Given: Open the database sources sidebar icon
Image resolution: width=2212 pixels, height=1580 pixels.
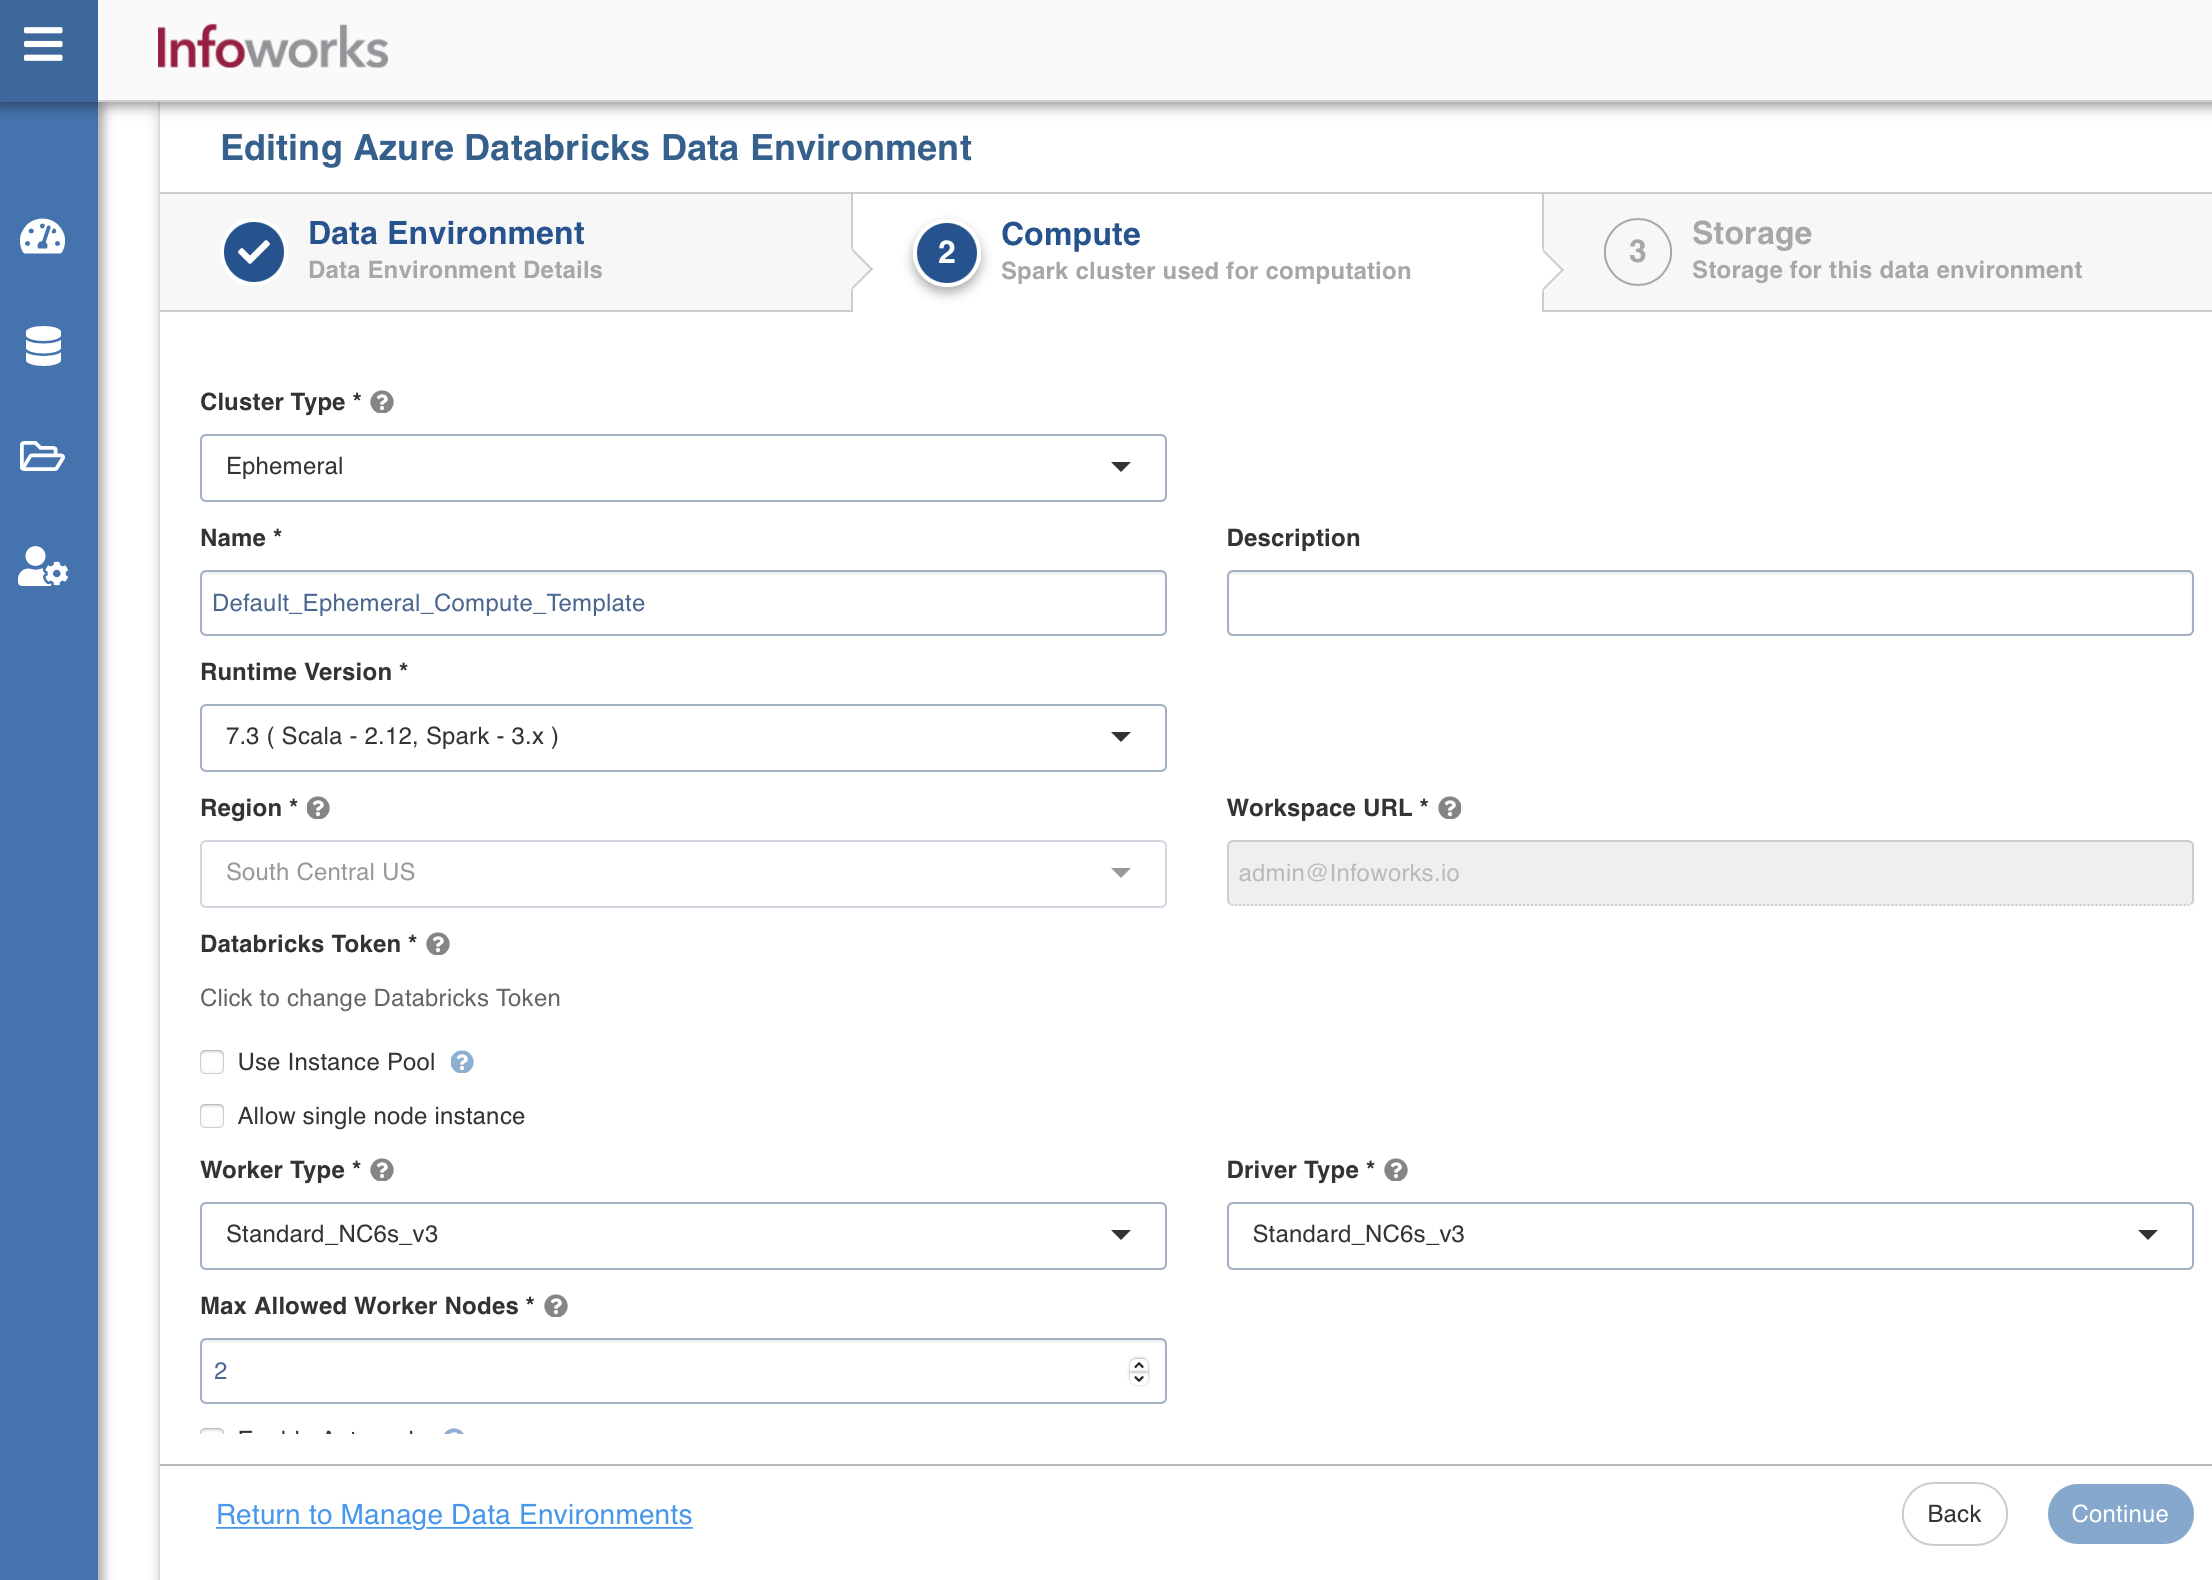Looking at the screenshot, I should tap(43, 346).
